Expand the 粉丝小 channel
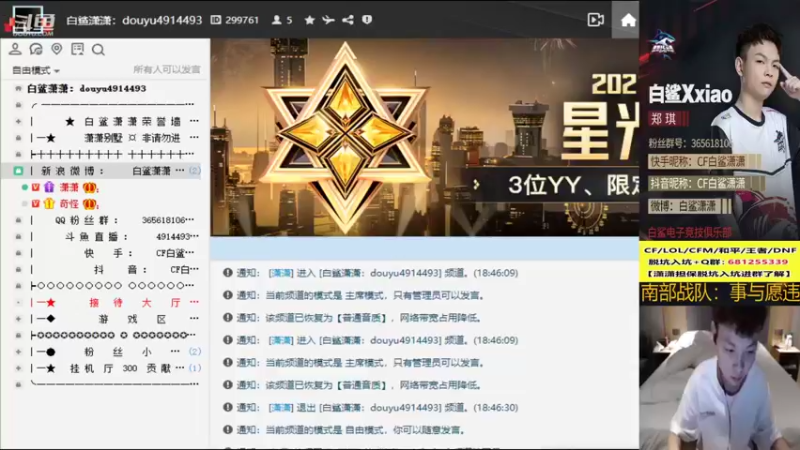This screenshot has height=450, width=800. click(x=18, y=352)
